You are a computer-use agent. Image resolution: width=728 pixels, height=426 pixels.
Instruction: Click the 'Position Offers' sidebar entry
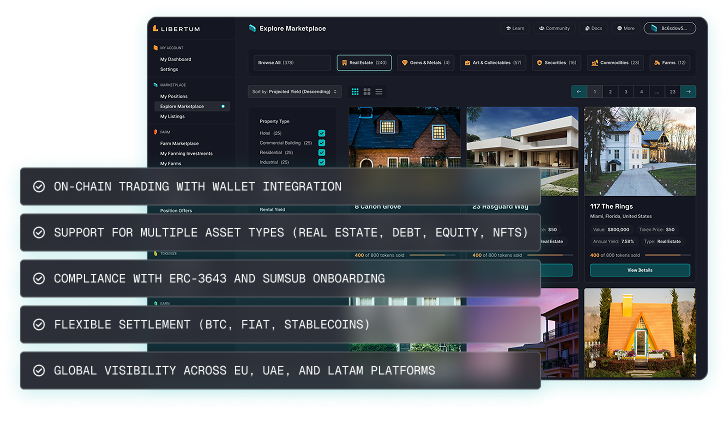(x=176, y=211)
